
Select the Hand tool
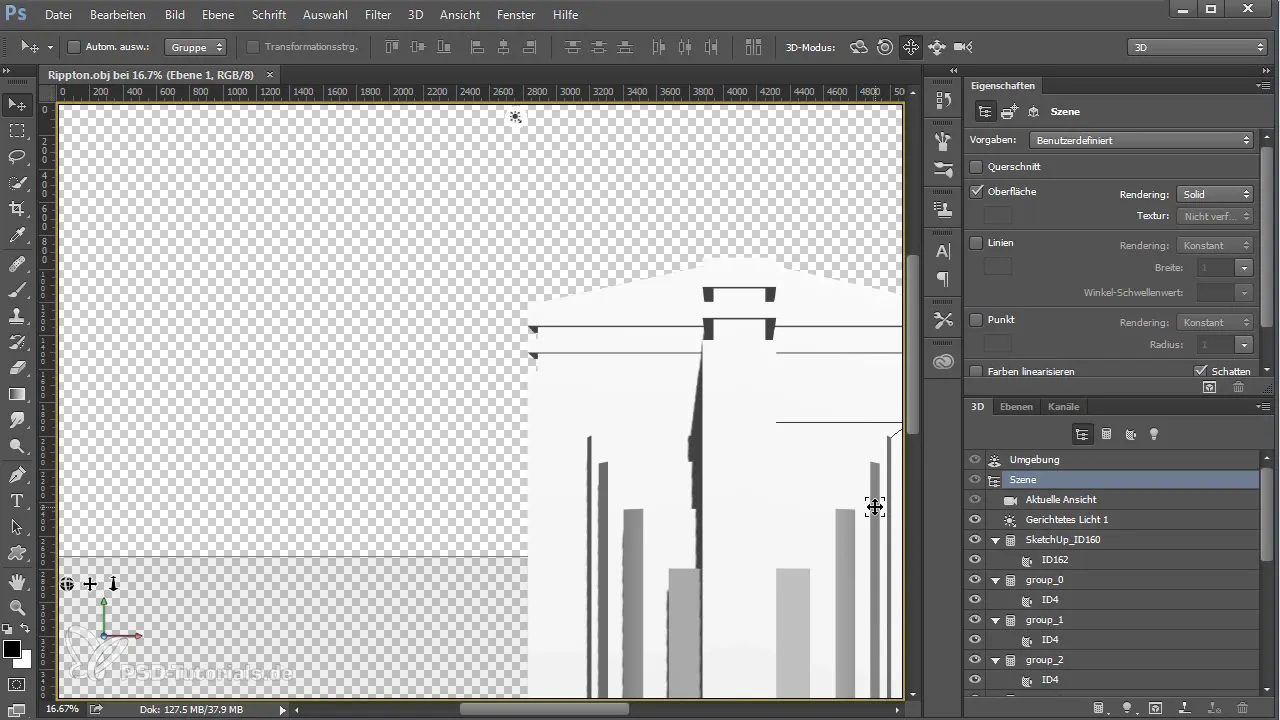click(x=17, y=581)
